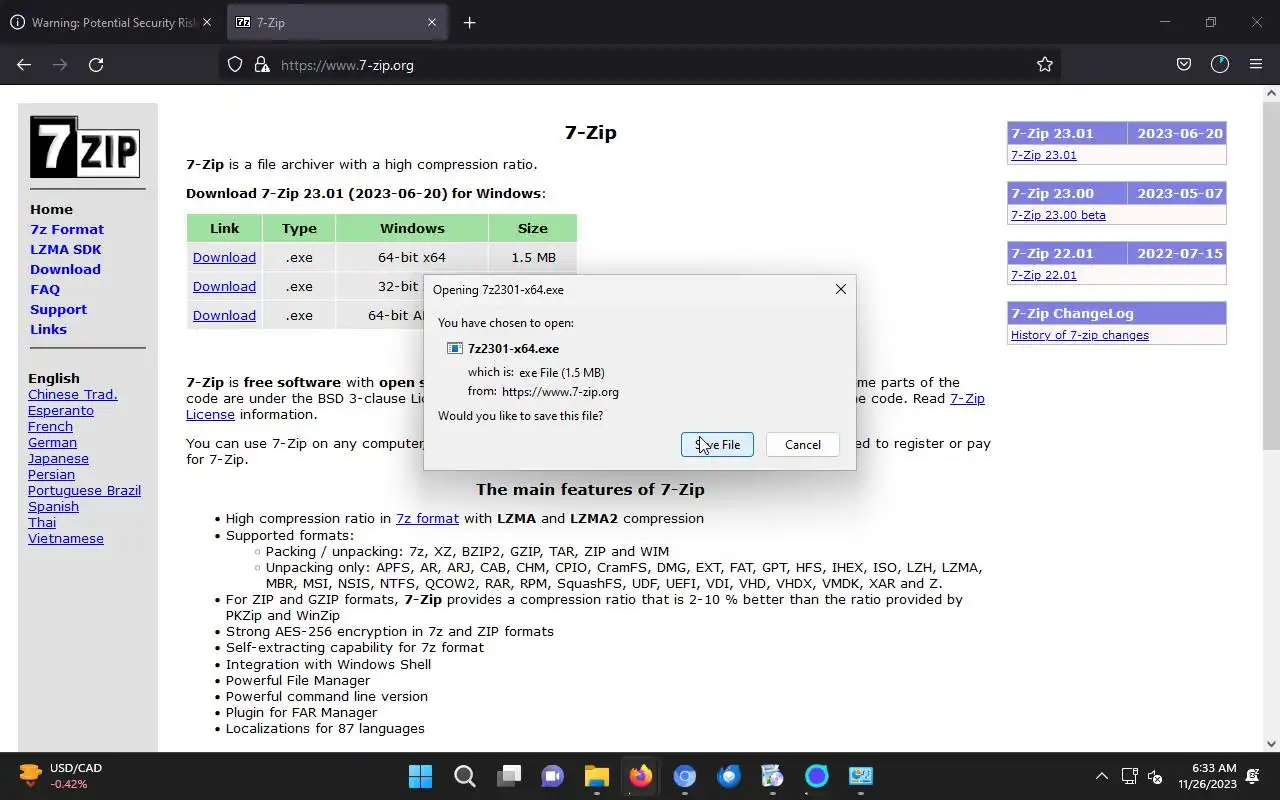Open the Save to Pocket icon
Viewport: 1280px width, 800px height.
pos(1184,65)
